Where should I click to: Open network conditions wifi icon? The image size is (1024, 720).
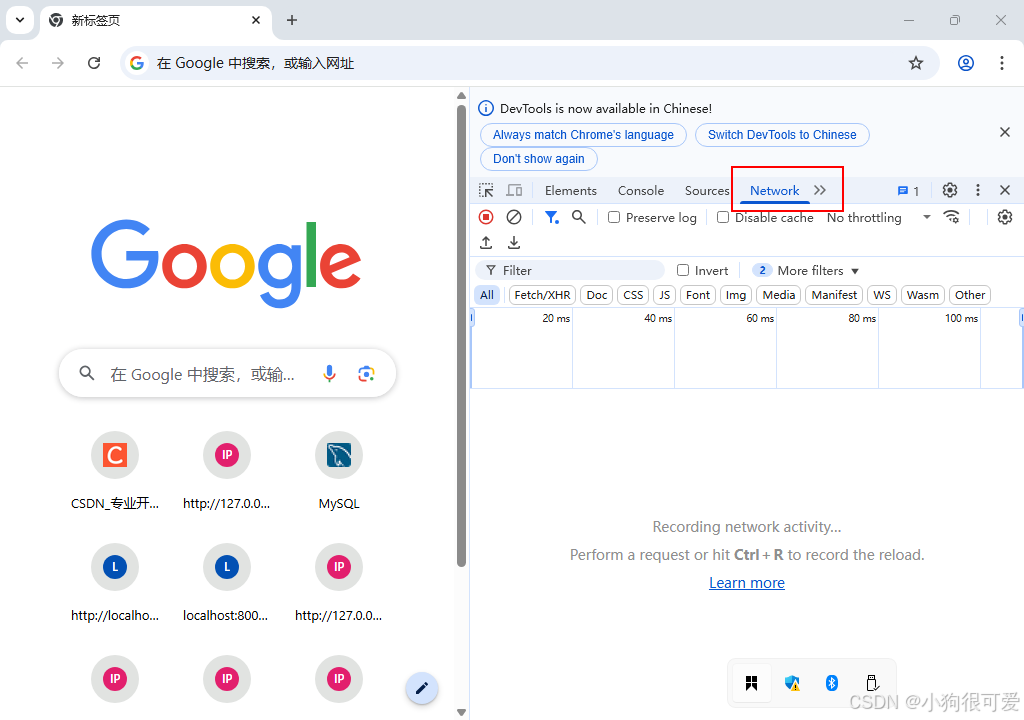952,217
